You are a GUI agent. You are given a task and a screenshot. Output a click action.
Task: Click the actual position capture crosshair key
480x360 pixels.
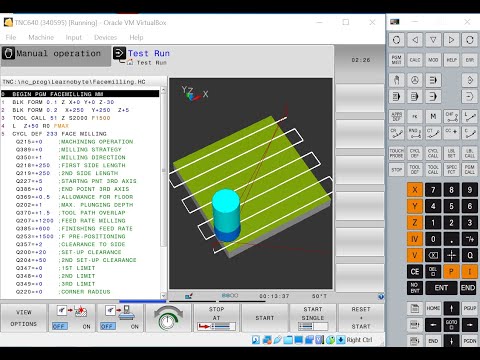click(451, 255)
